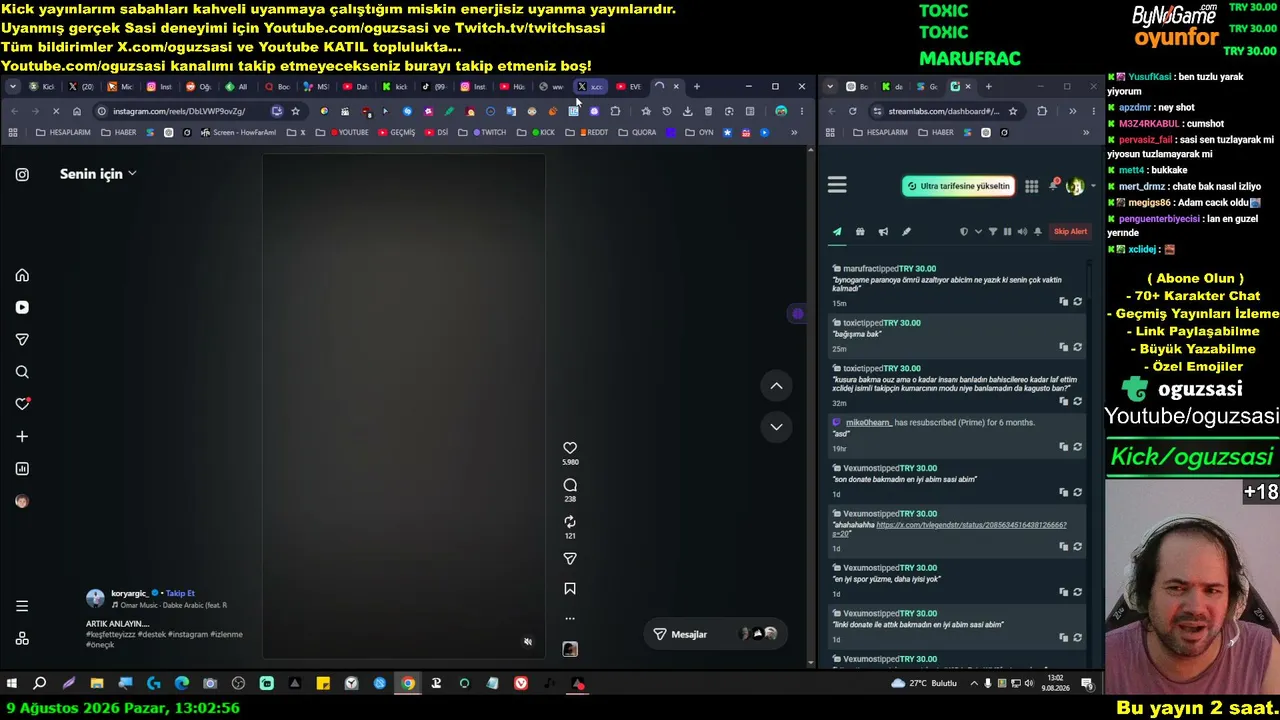Screen dimensions: 1280x720
Task: Open the KICK bookmark folder
Action: tap(537, 132)
